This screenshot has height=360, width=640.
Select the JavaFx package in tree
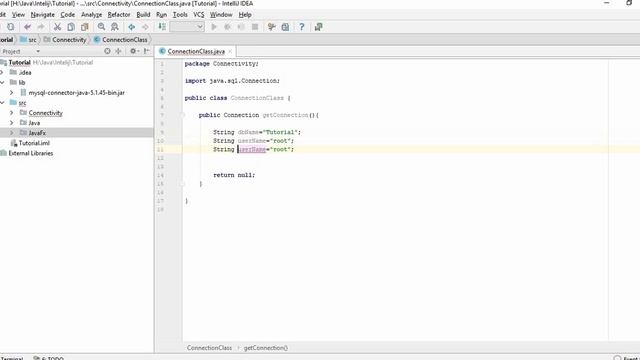tap(37, 133)
